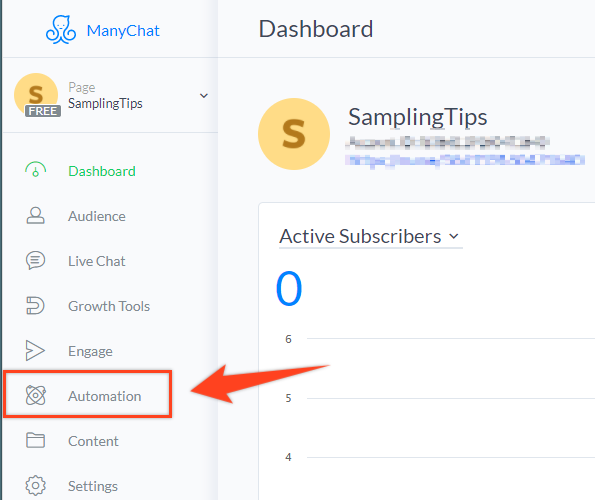
Task: Open Live Chat from sidebar
Action: [96, 261]
